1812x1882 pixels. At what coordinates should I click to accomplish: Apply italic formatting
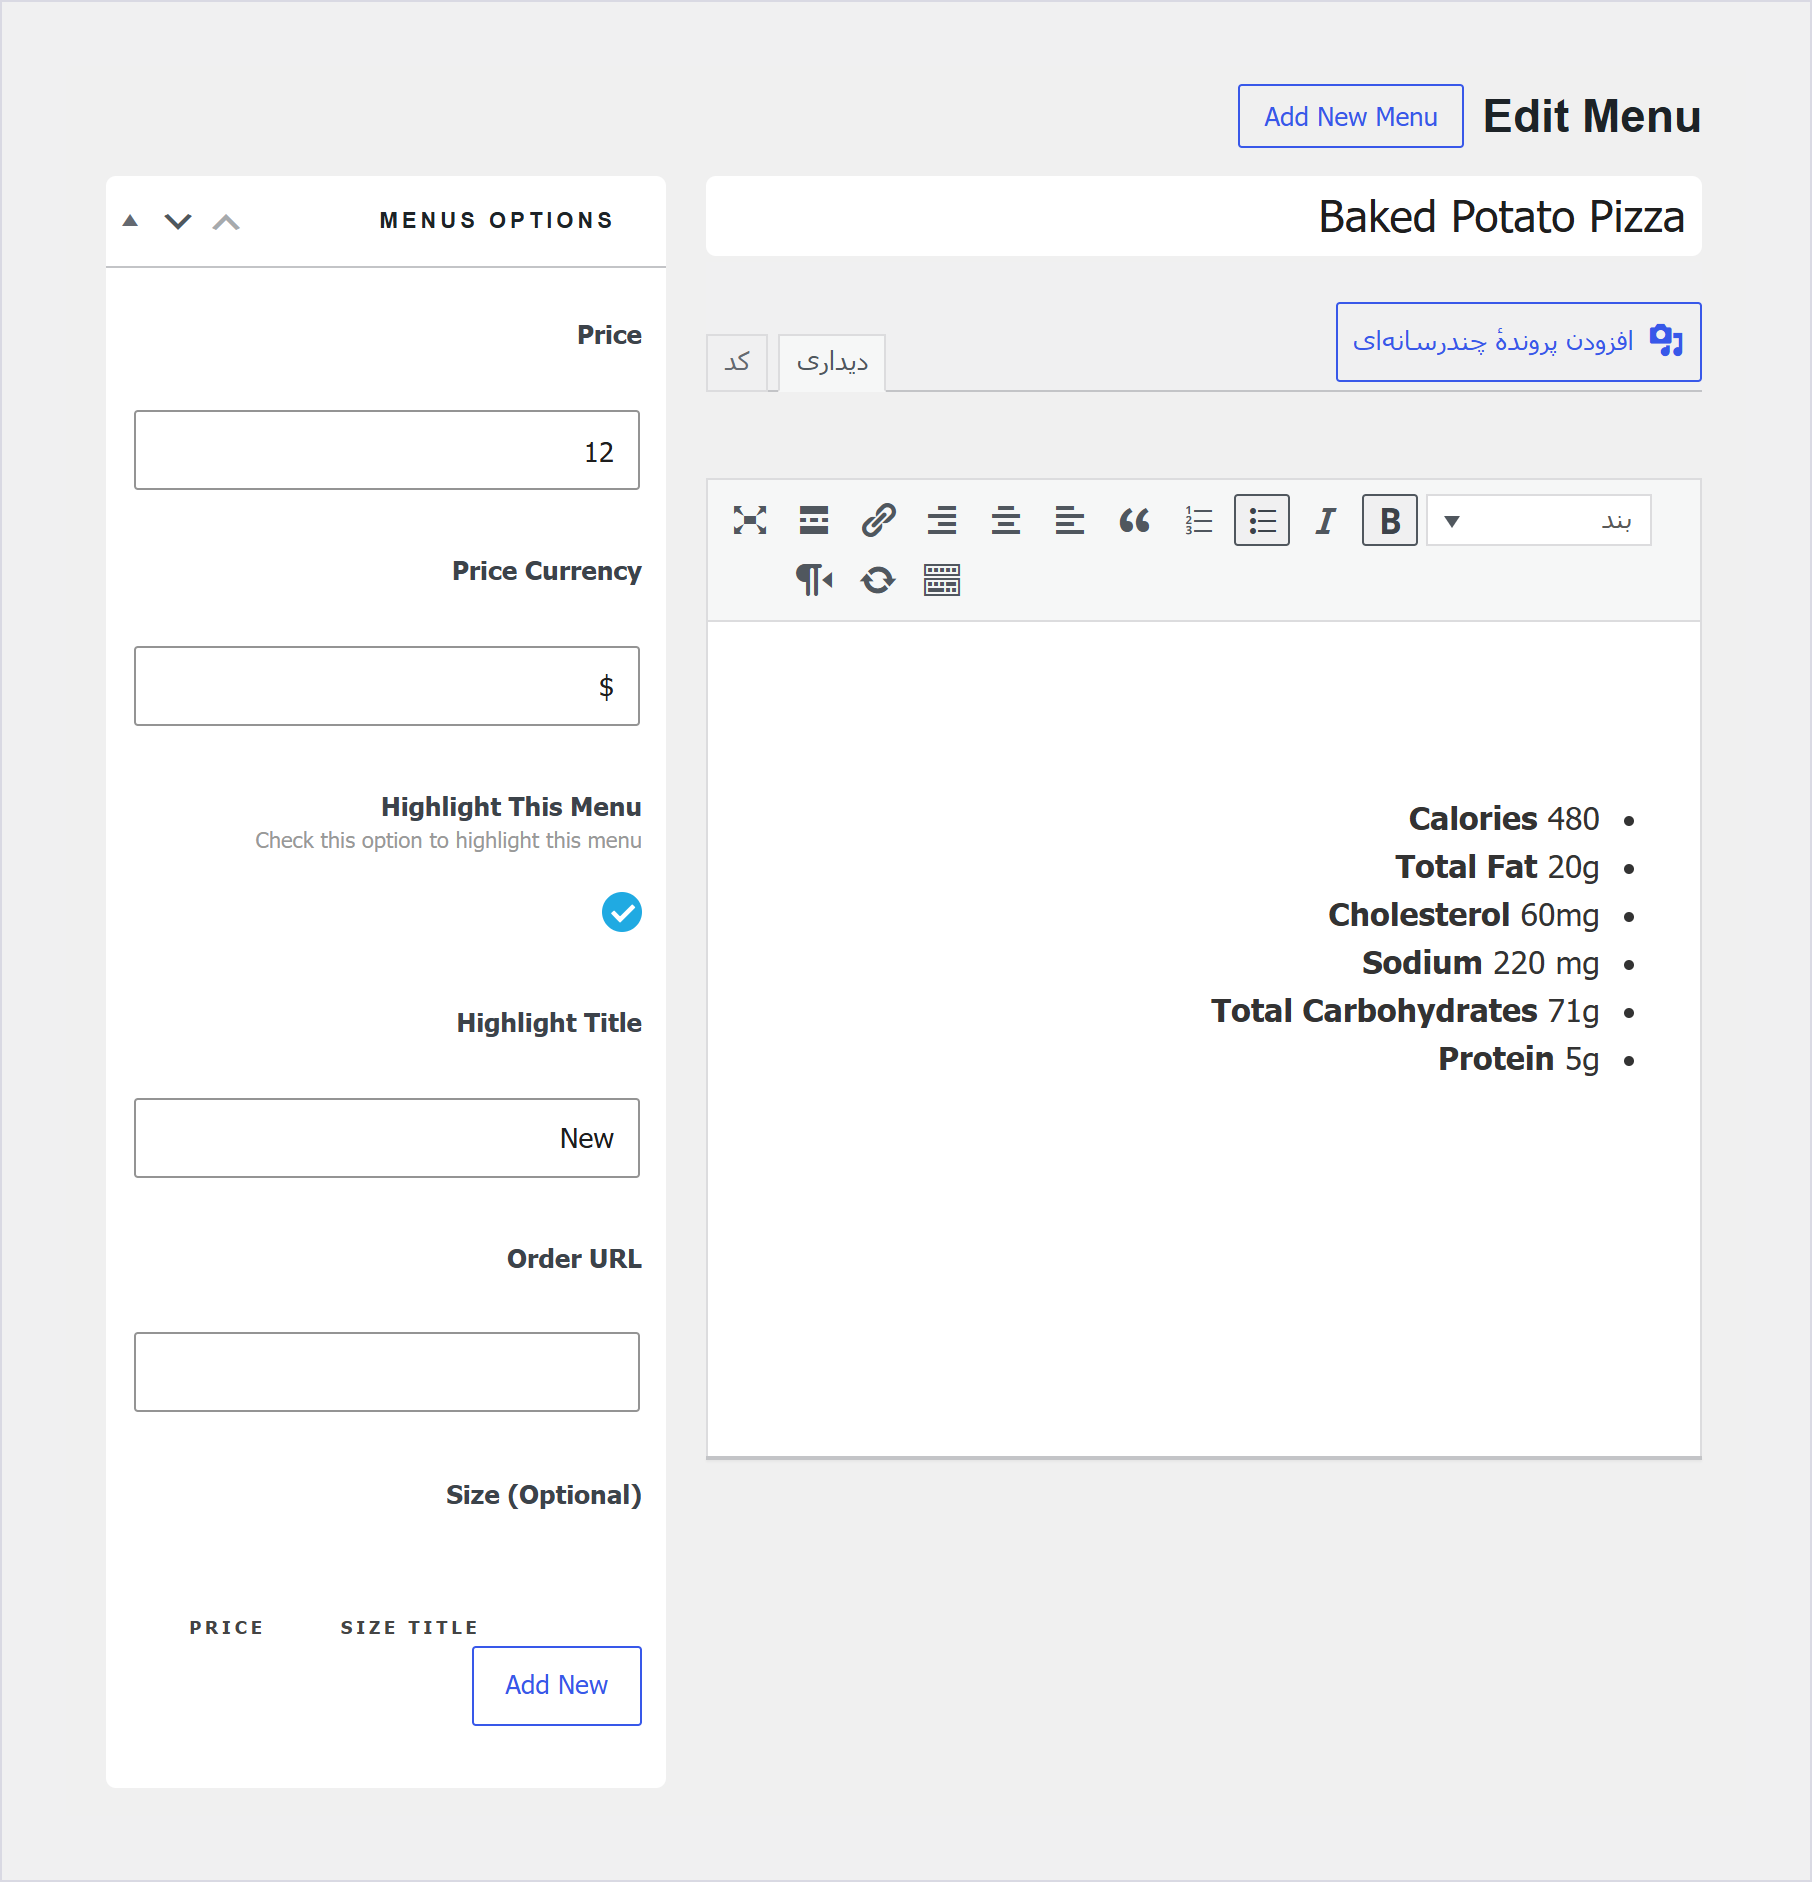(x=1326, y=520)
